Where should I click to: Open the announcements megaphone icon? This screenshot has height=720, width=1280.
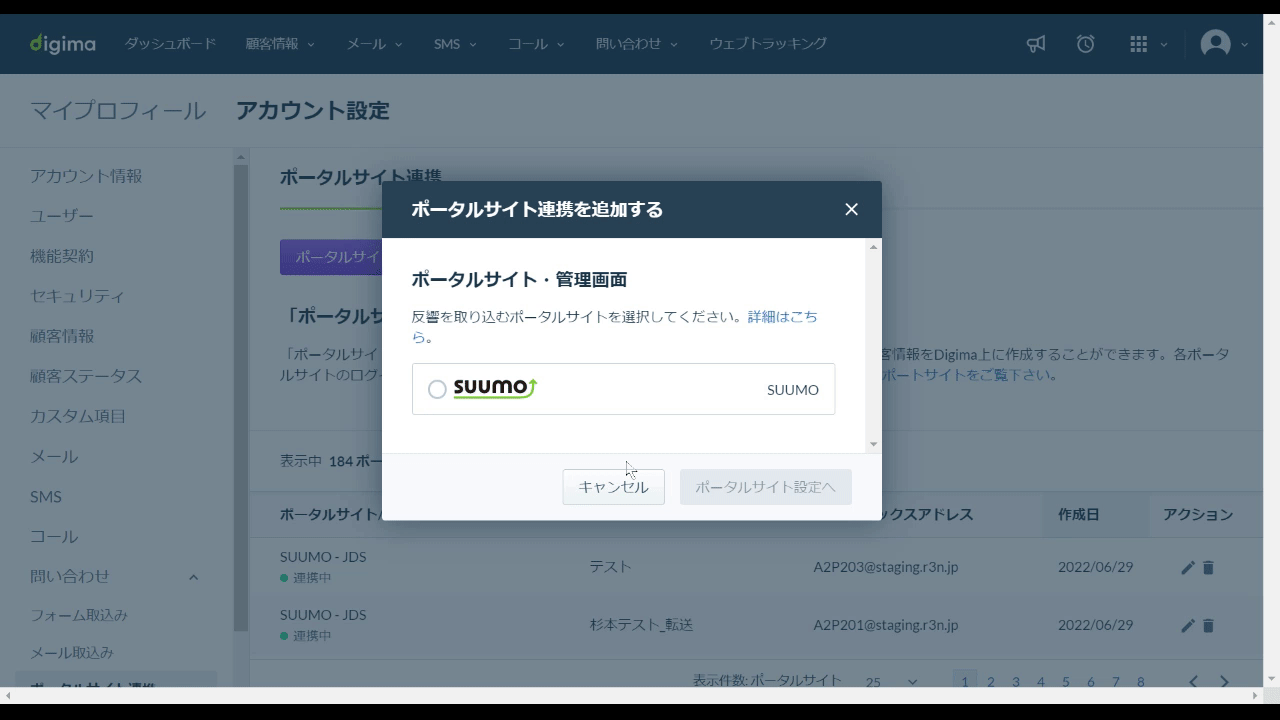1036,44
